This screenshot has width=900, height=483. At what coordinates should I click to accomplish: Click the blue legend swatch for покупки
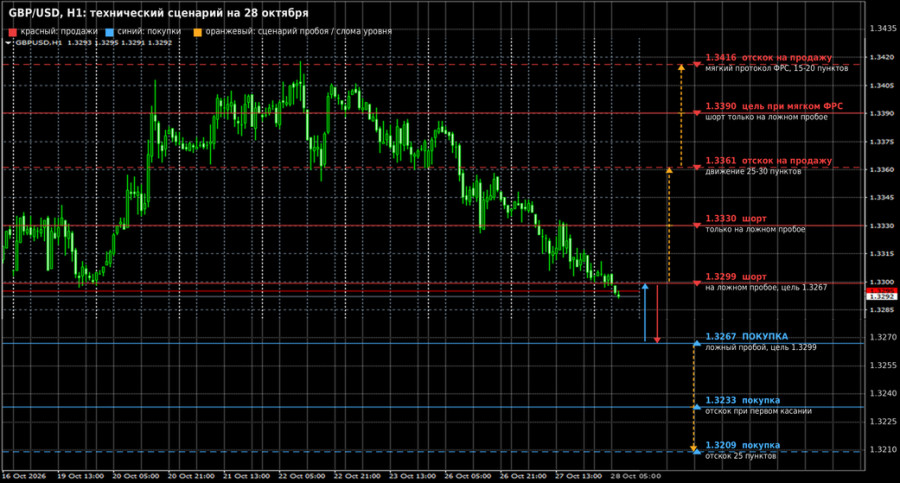(110, 32)
